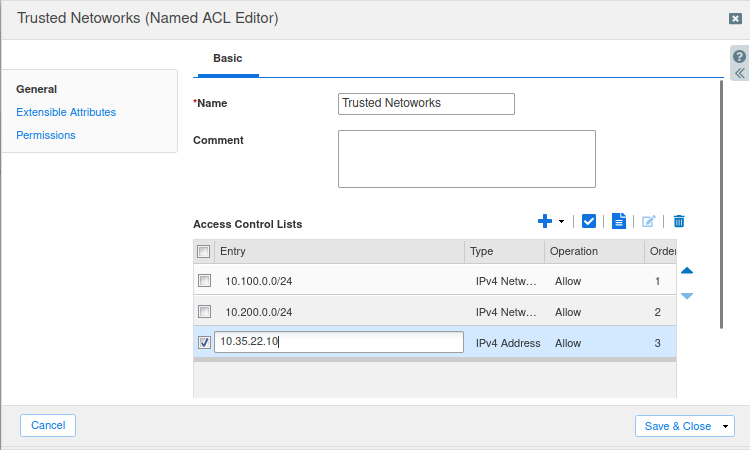750x450 pixels.
Task: Open the Extensible Attributes section
Action: click(x=66, y=112)
